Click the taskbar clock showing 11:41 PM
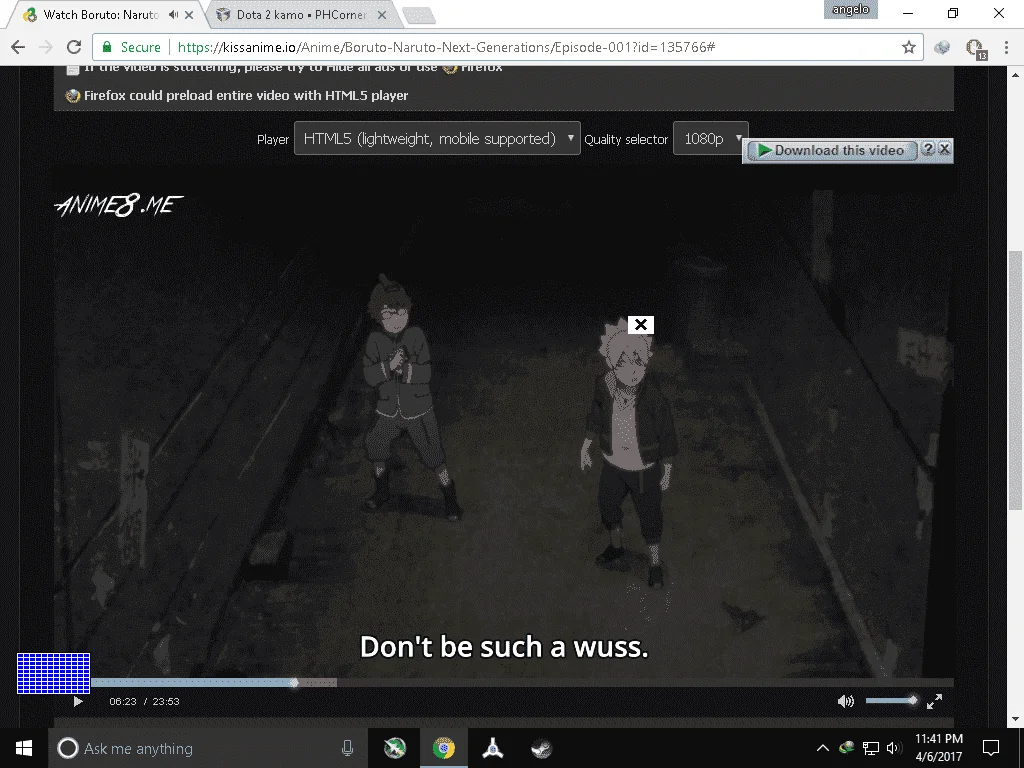This screenshot has height=768, width=1024. 938,748
